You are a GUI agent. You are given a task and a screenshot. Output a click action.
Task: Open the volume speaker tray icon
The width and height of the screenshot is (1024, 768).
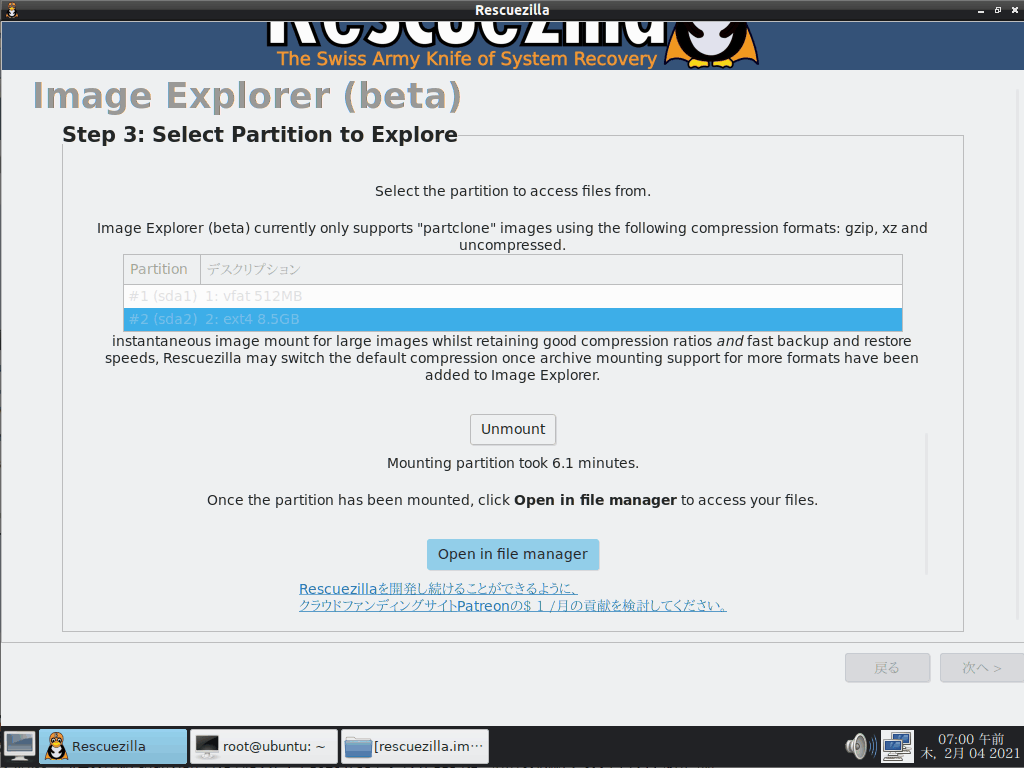tap(861, 746)
